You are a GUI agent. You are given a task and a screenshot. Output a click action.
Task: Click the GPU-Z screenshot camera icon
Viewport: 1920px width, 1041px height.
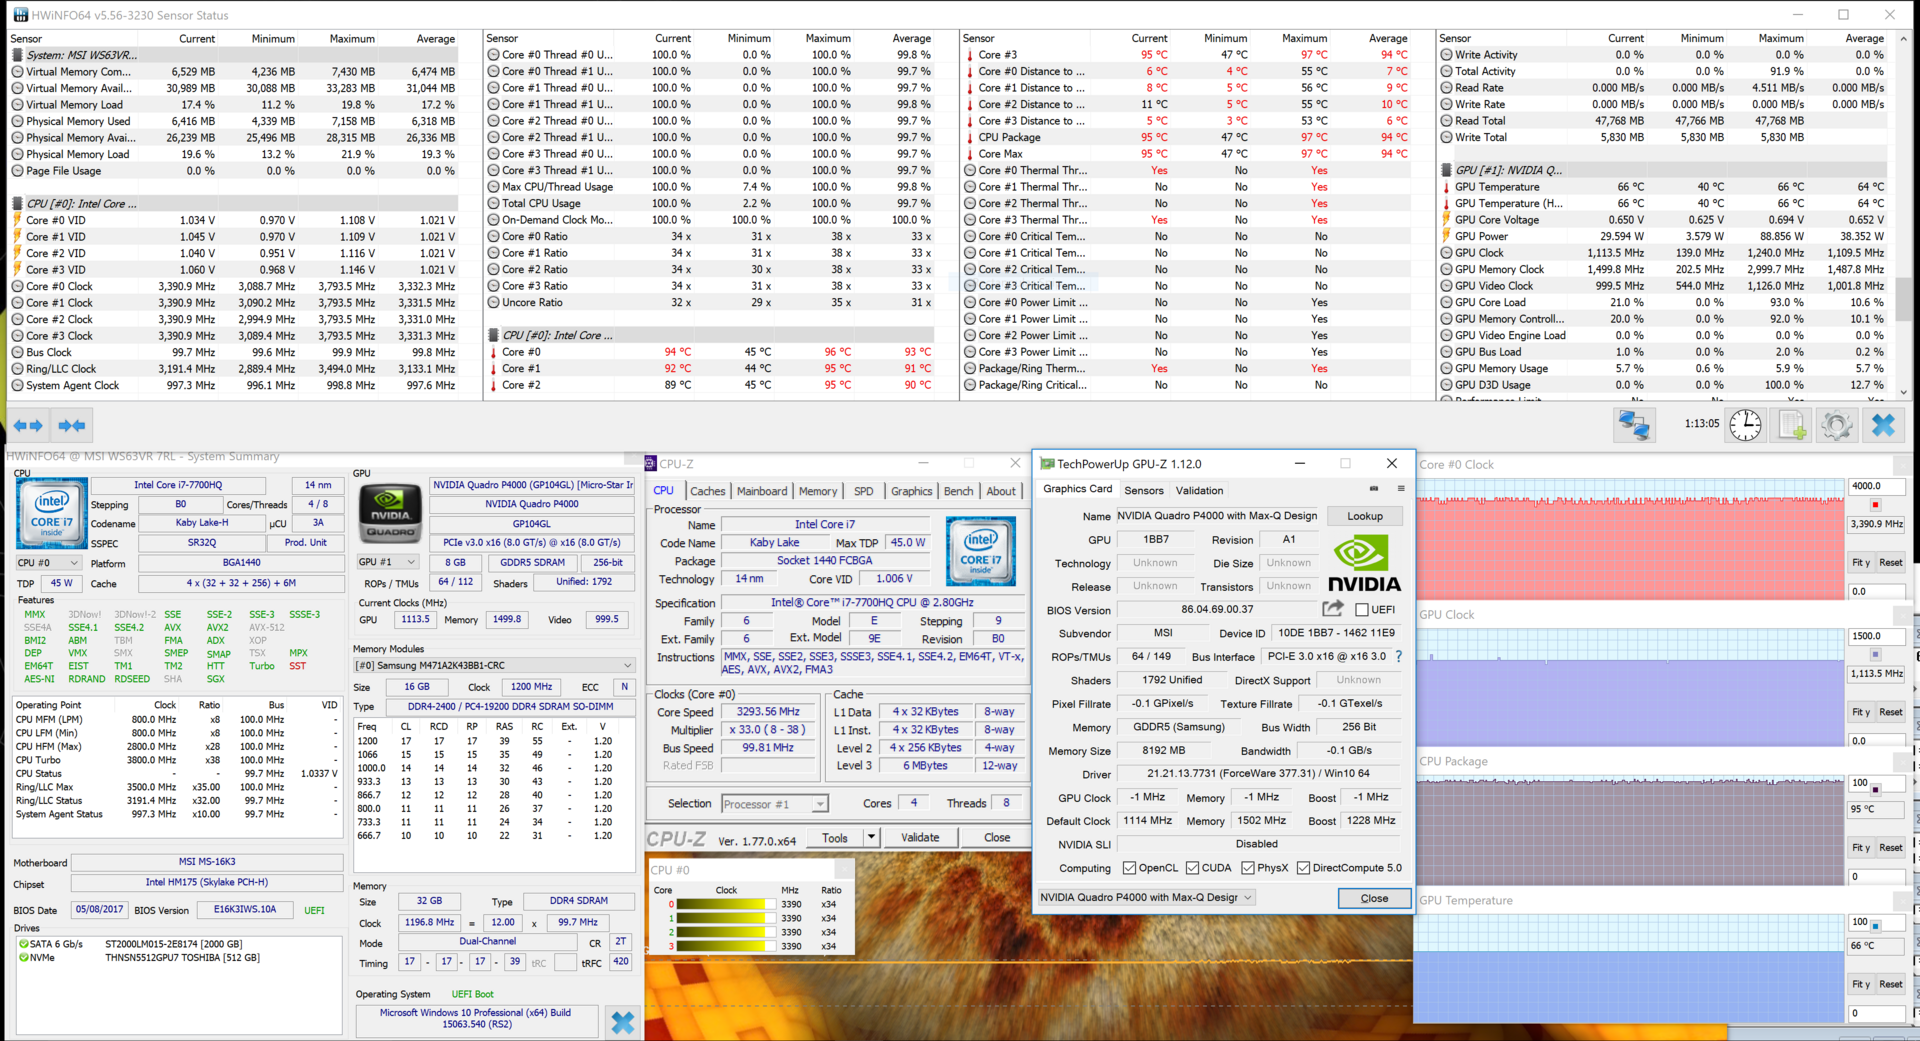coord(1373,489)
